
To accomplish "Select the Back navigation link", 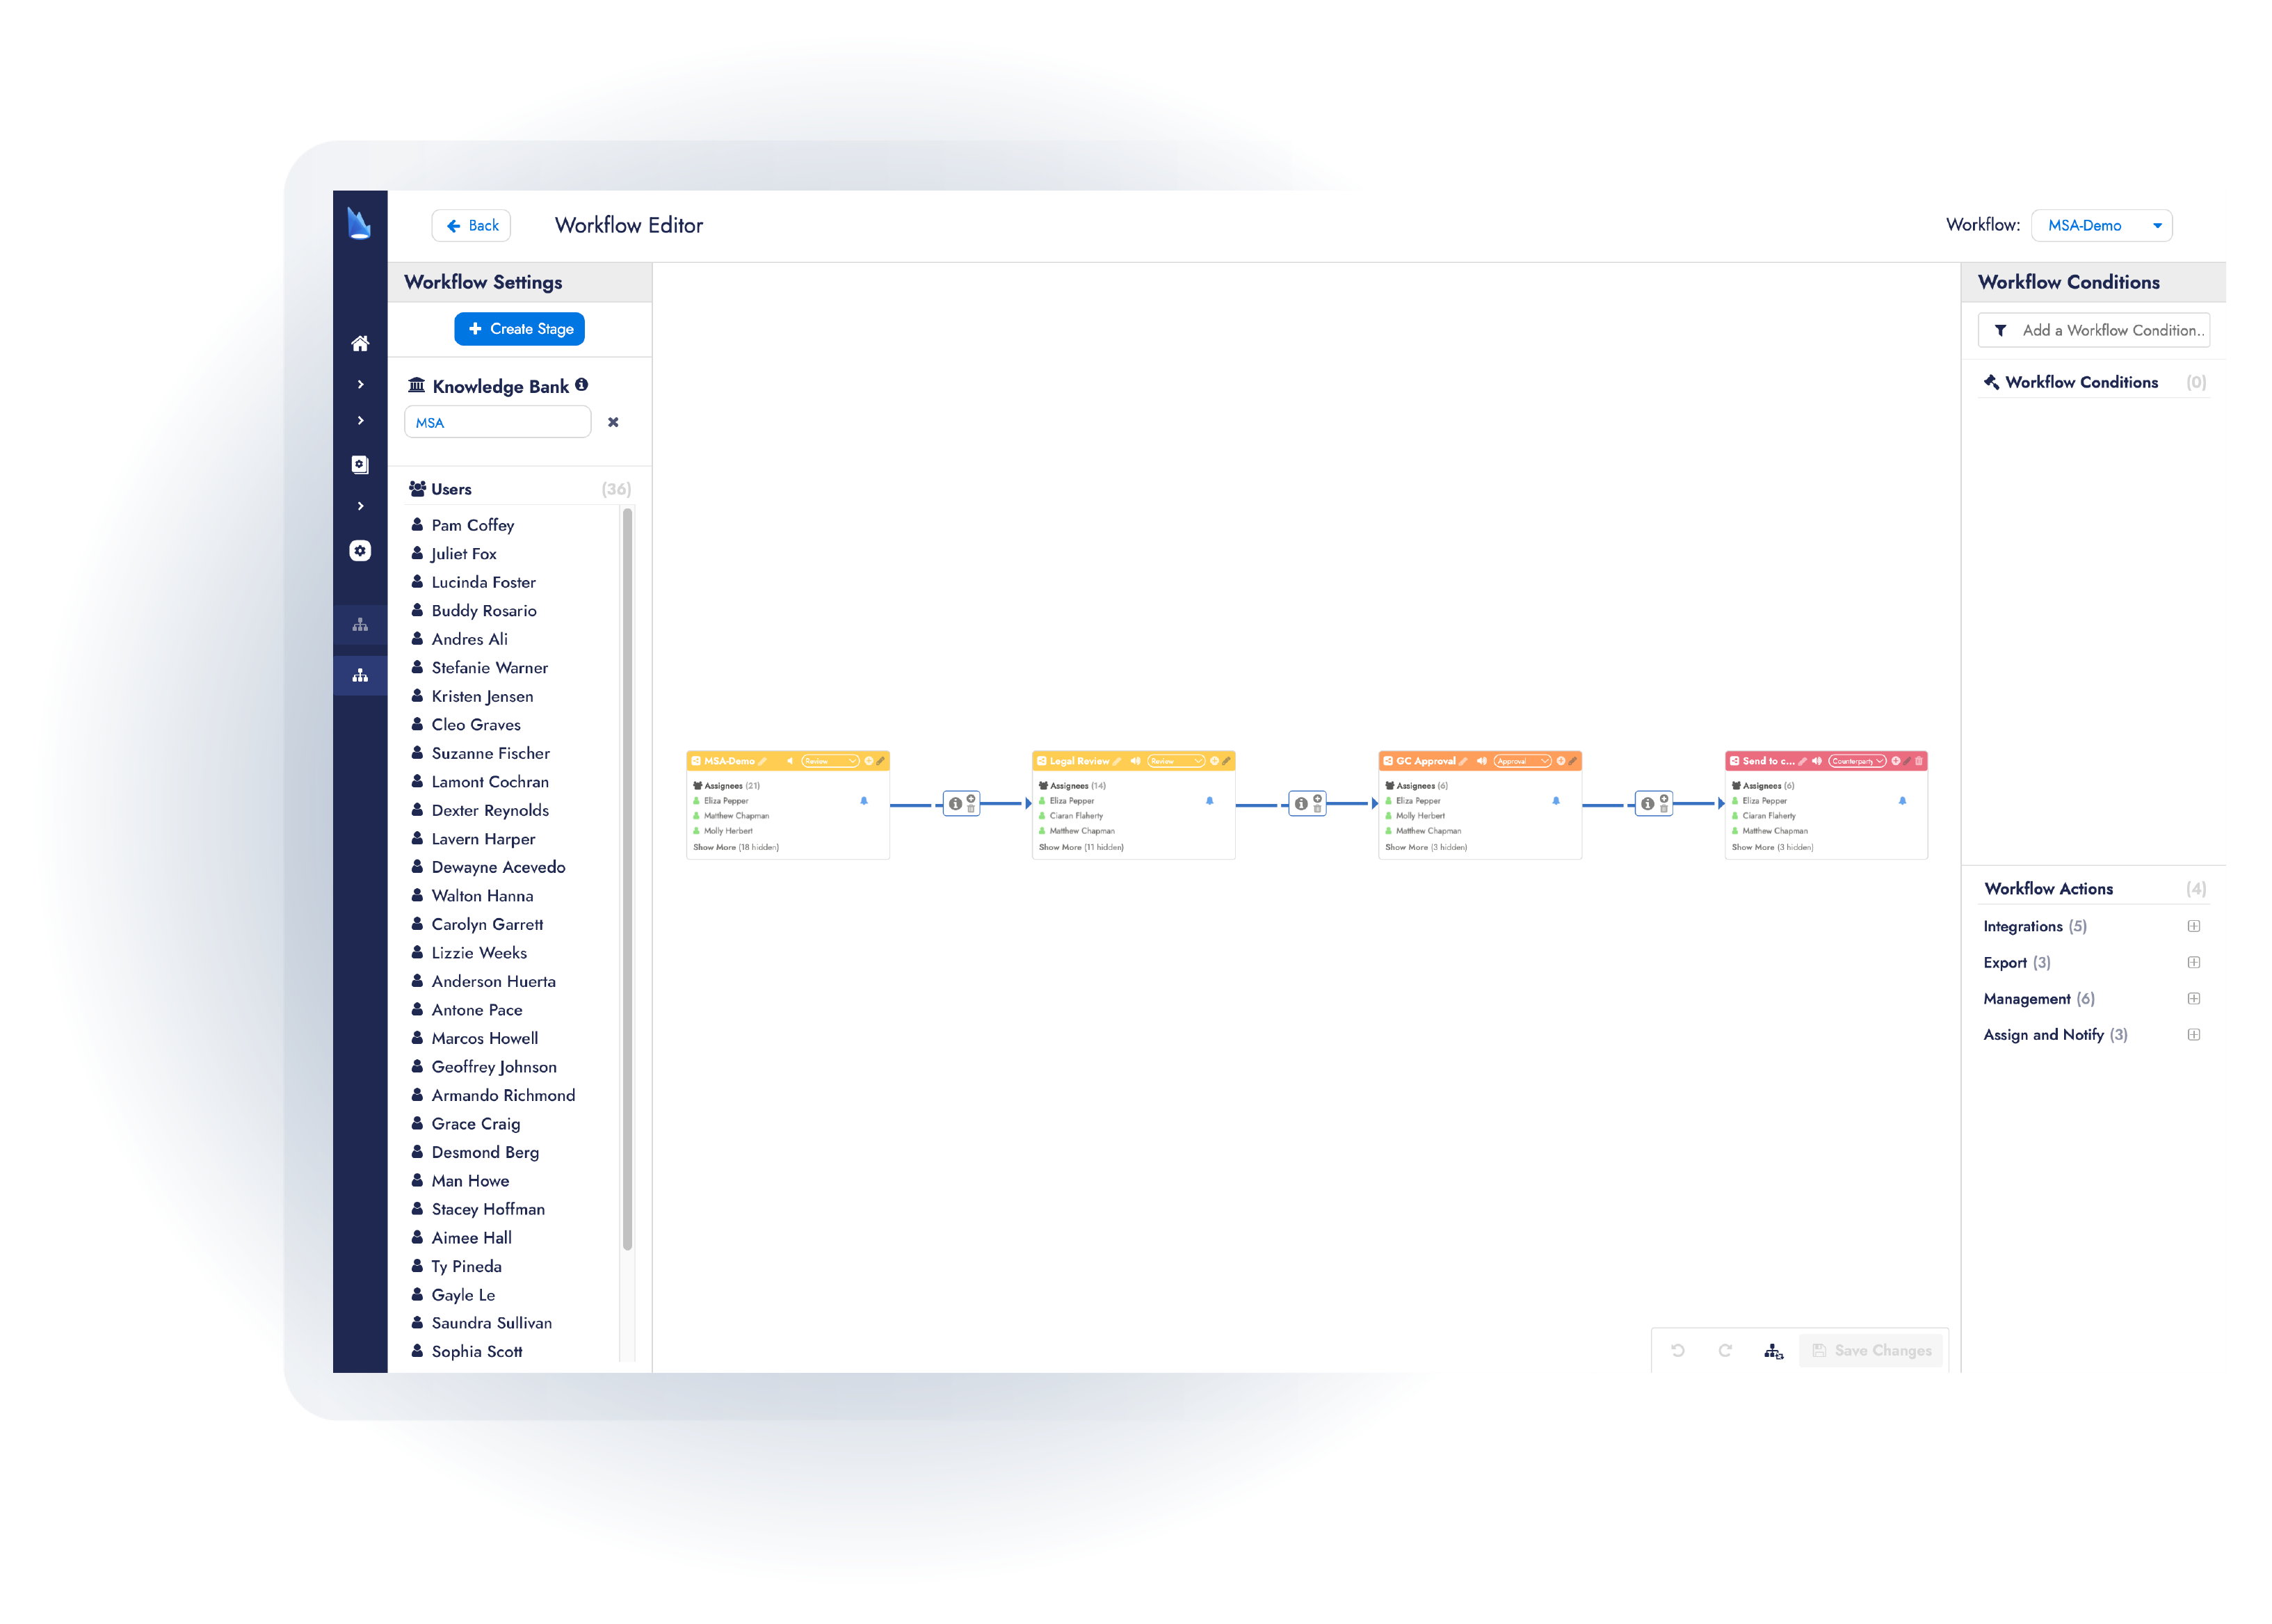I will click(473, 225).
